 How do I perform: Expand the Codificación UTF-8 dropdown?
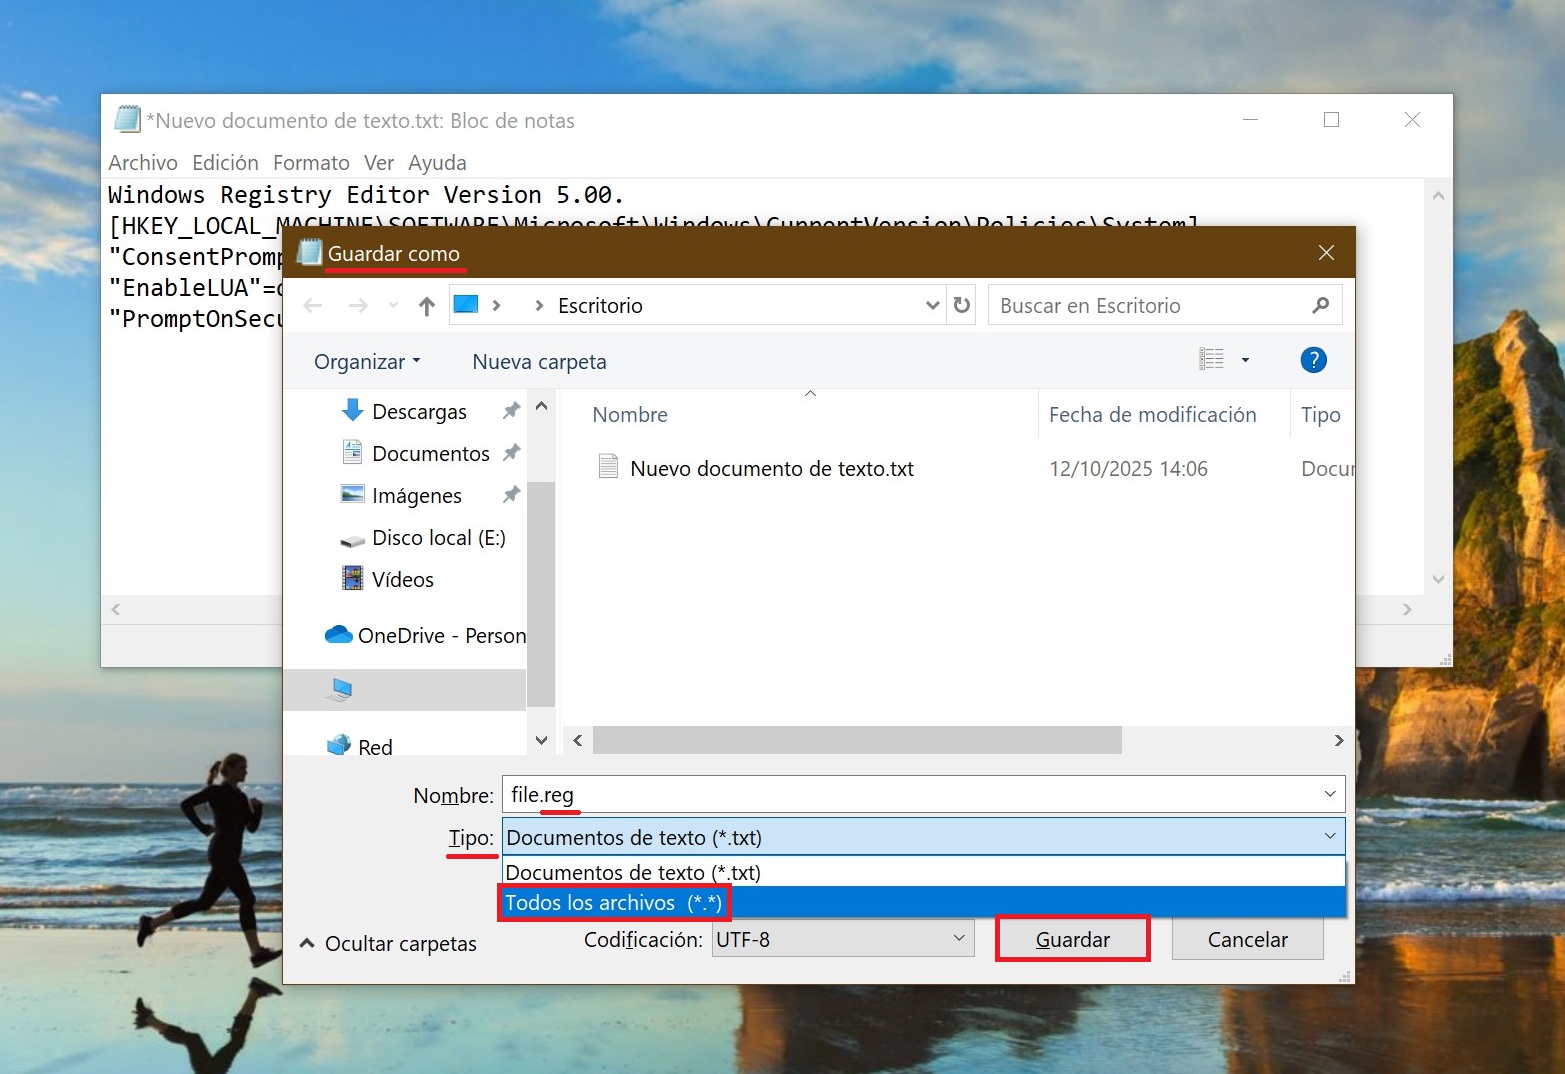[842, 940]
